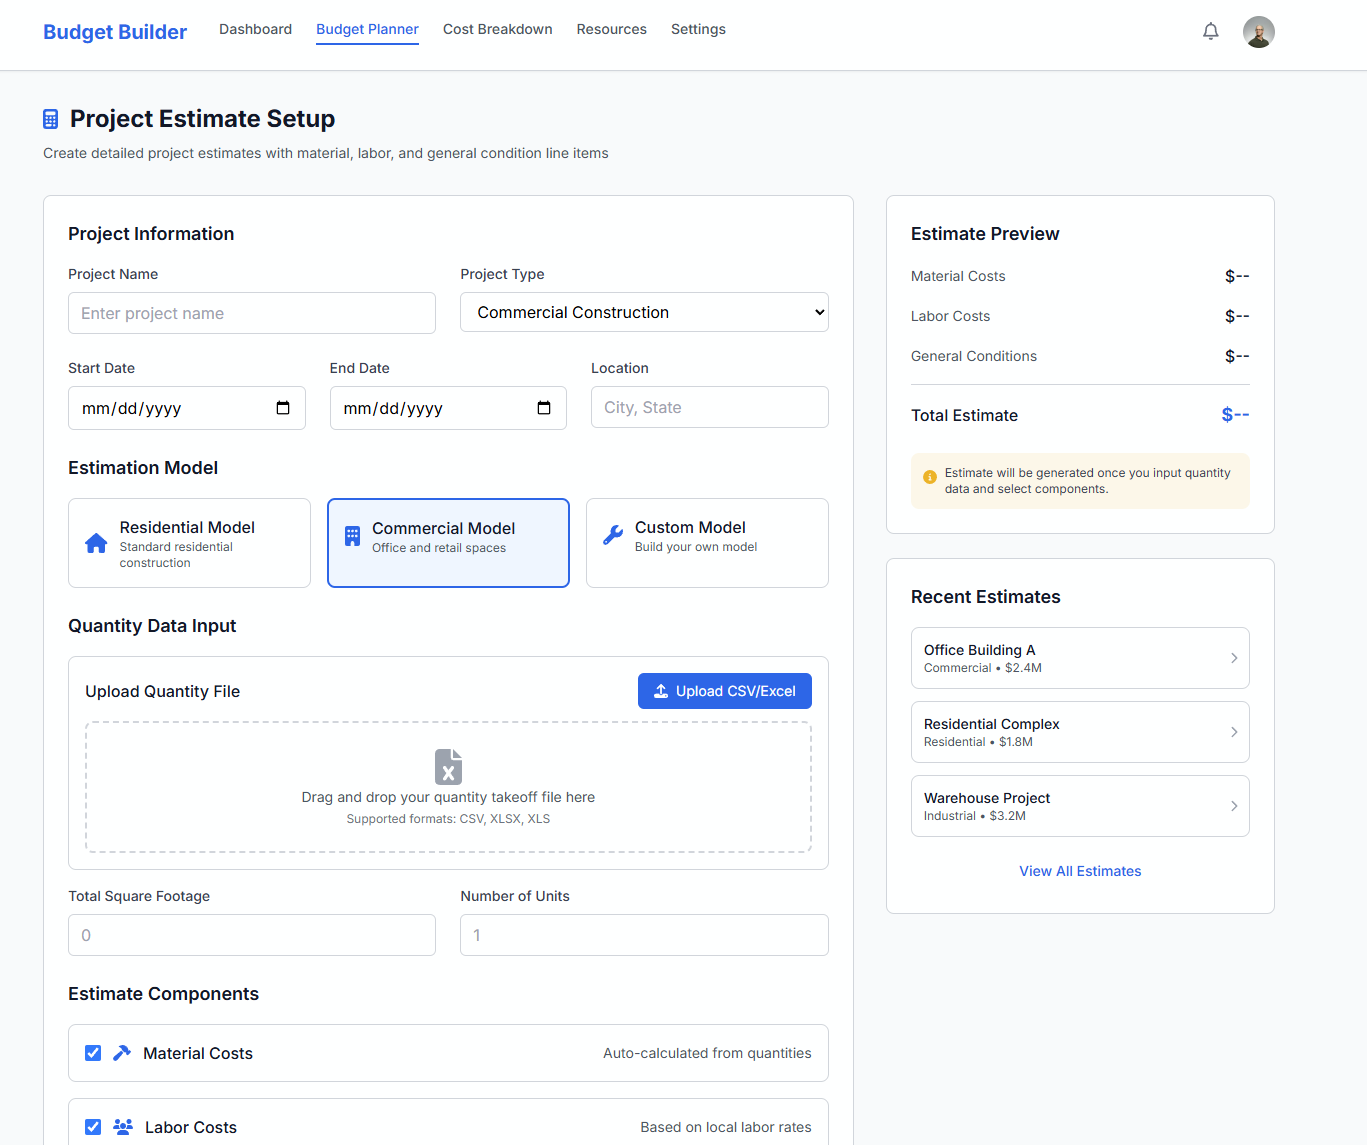
Task: Click the wrench icon for Custom Model
Action: [x=613, y=535]
